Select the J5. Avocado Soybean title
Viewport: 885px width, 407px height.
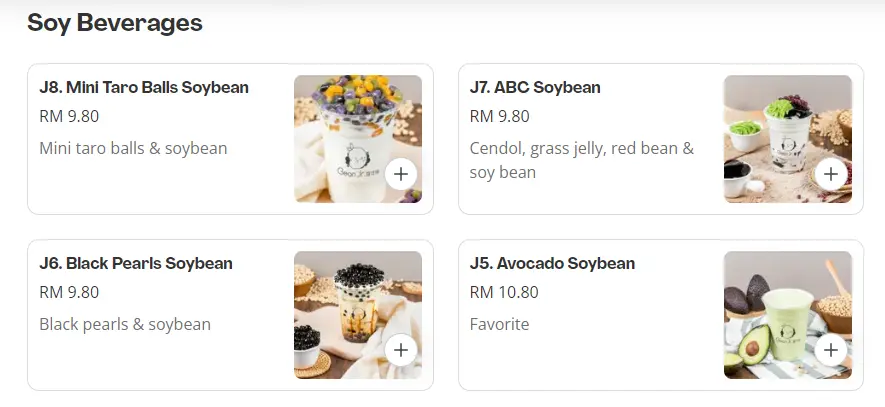point(552,264)
